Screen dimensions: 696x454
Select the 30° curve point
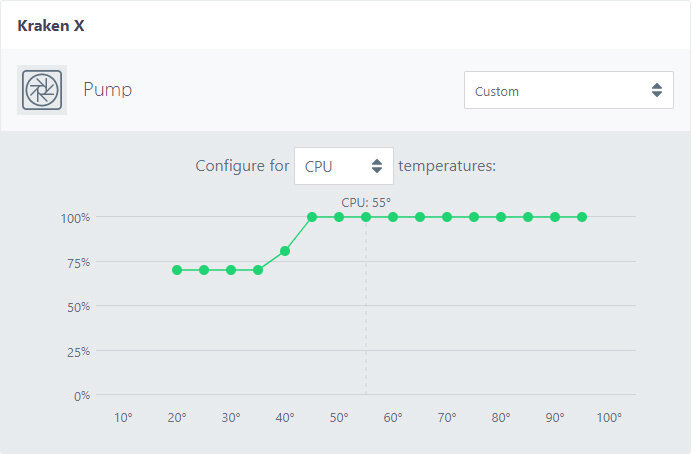click(231, 270)
